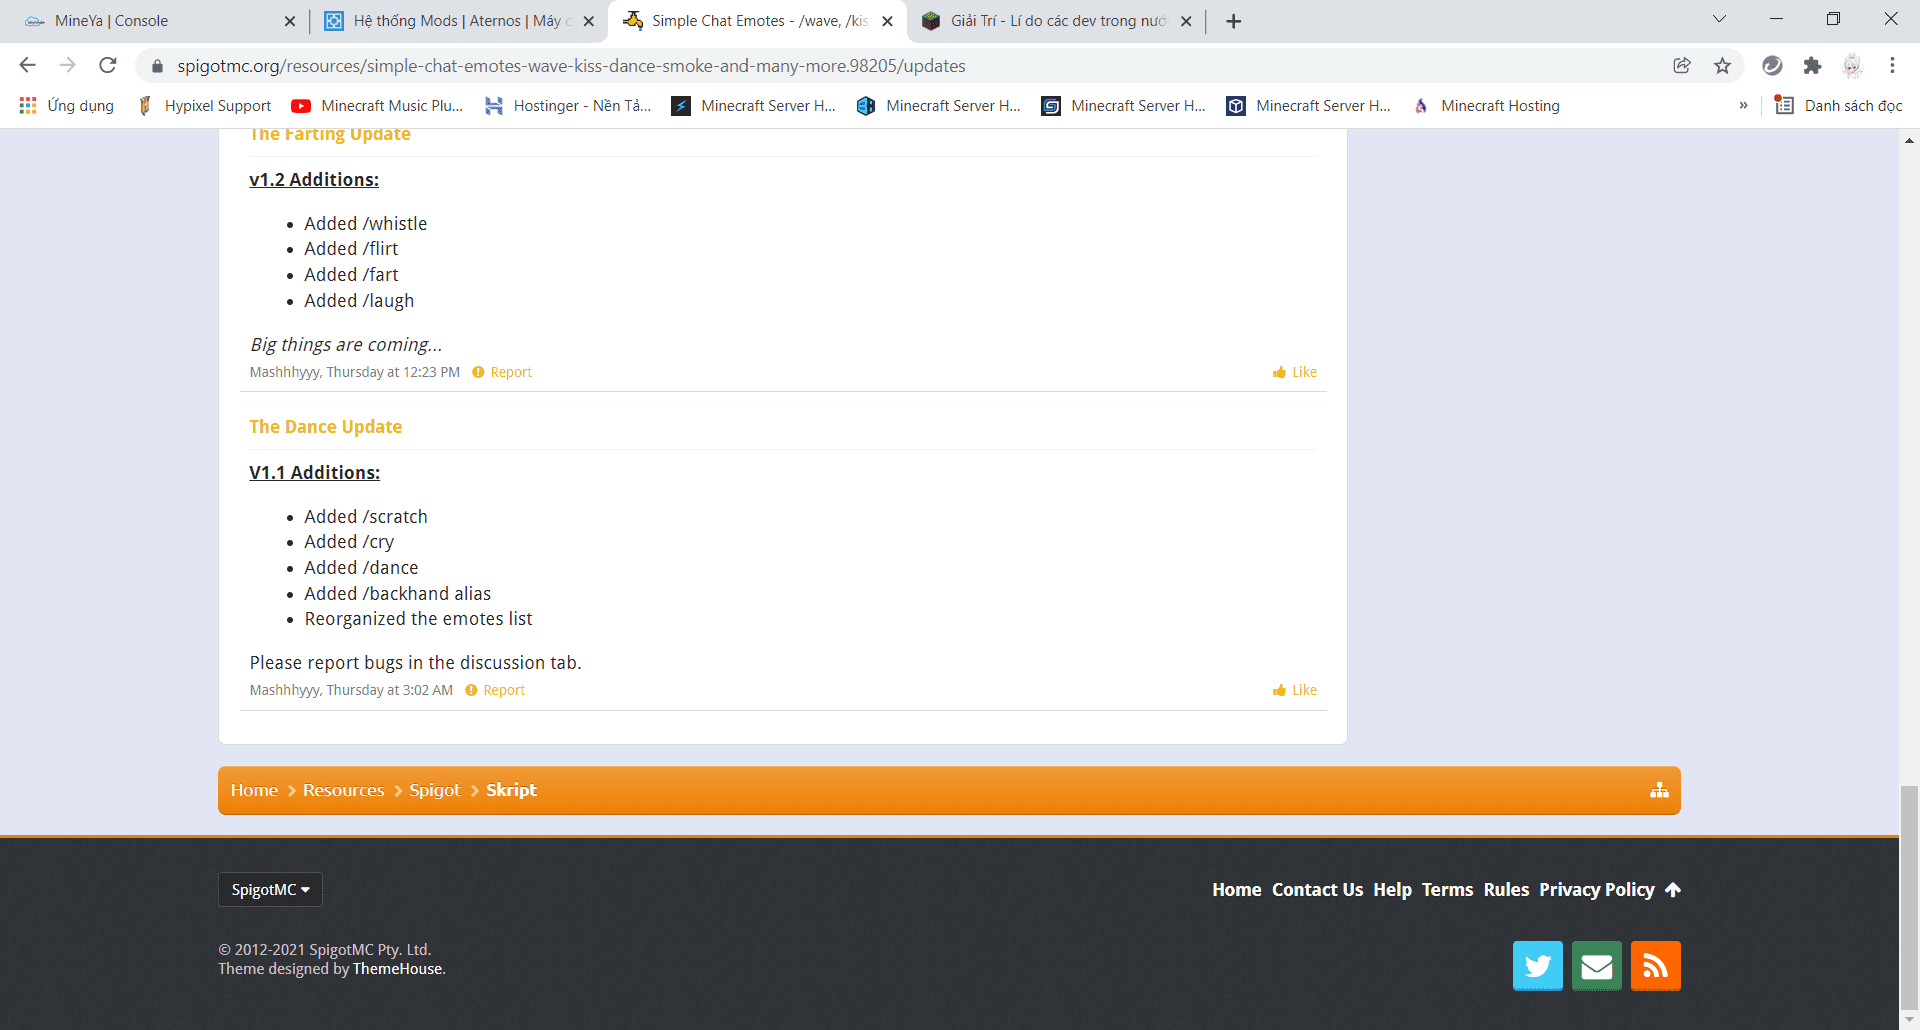Bookmark this page with the star icon
The image size is (1920, 1030).
click(x=1722, y=65)
